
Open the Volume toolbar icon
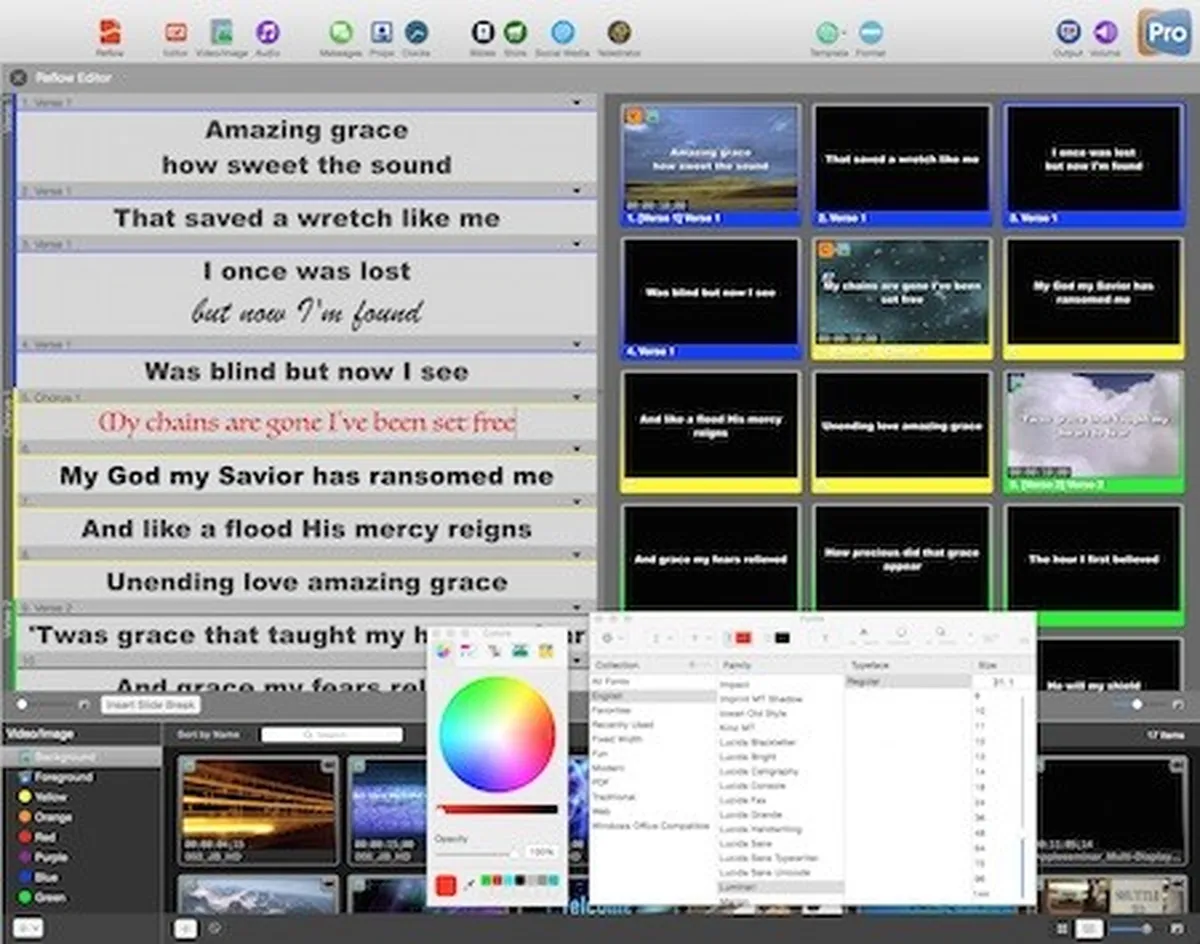tap(1104, 33)
